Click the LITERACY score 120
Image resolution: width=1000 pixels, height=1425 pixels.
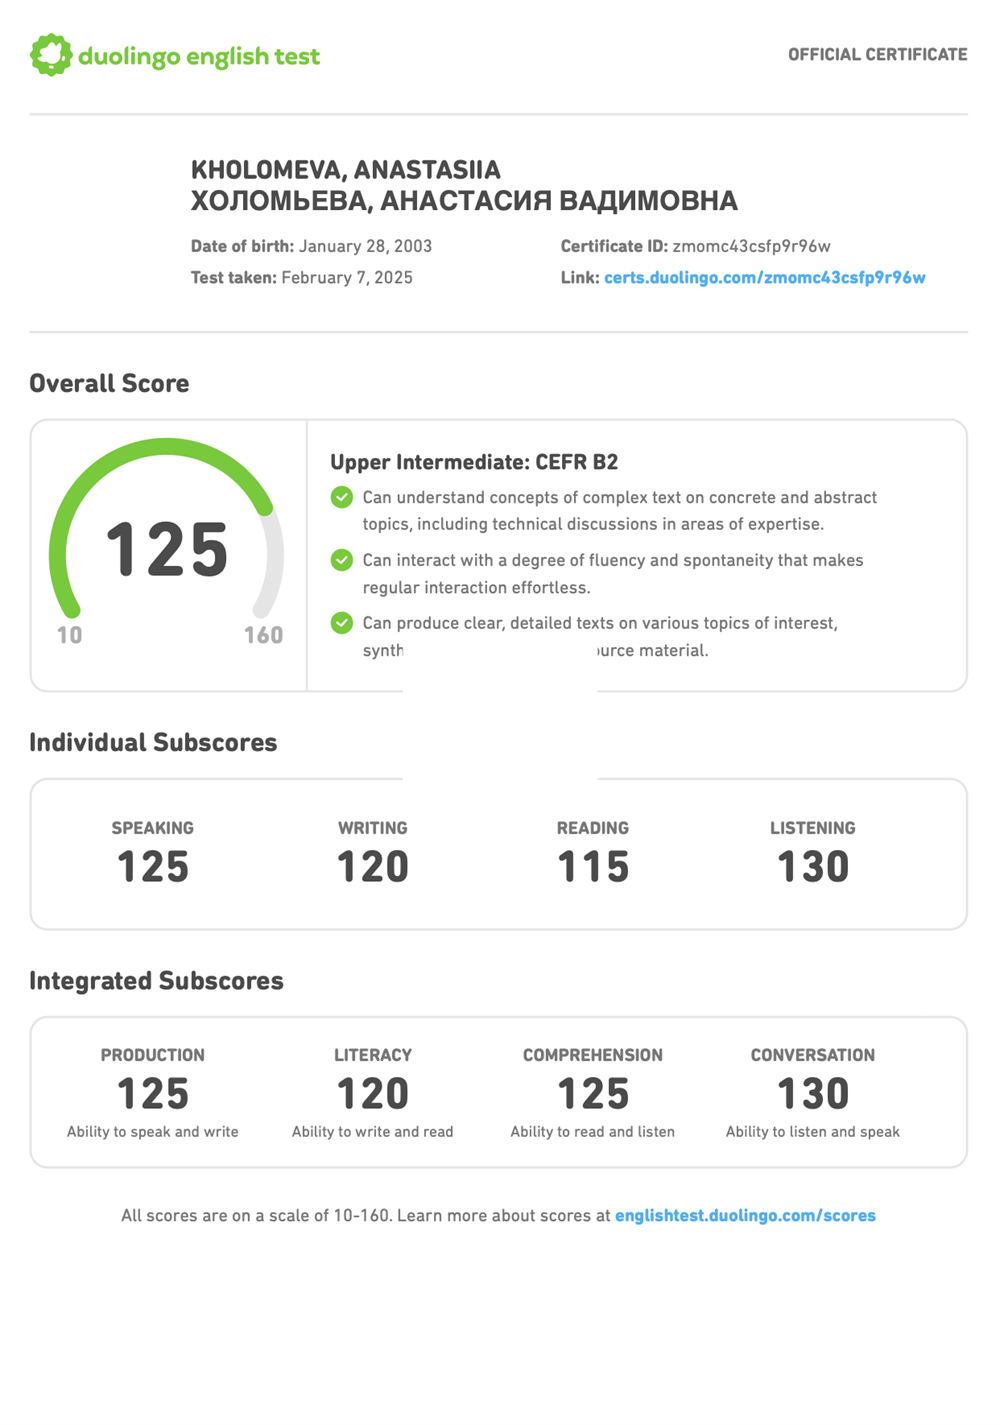point(373,1094)
